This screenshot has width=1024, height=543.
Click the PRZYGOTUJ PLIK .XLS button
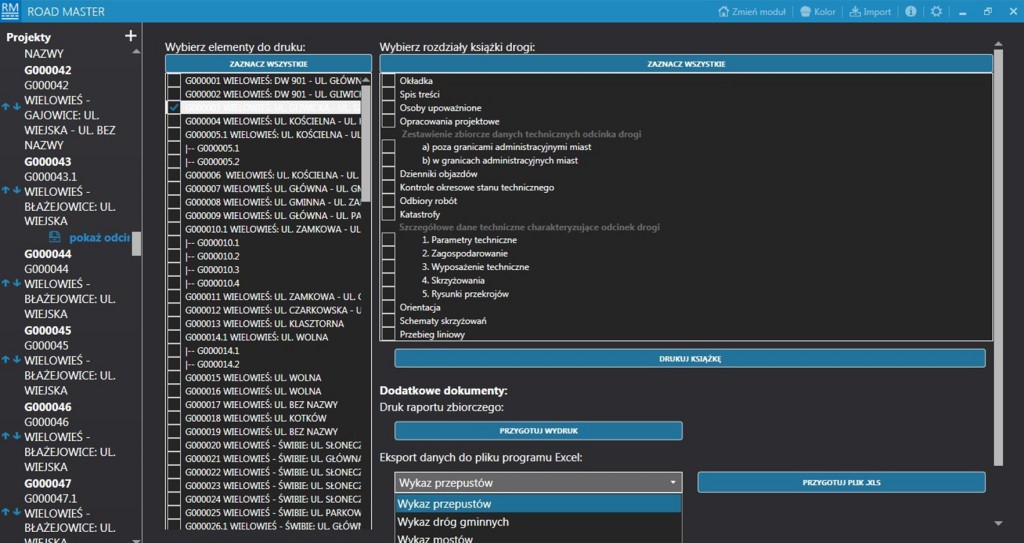[841, 483]
